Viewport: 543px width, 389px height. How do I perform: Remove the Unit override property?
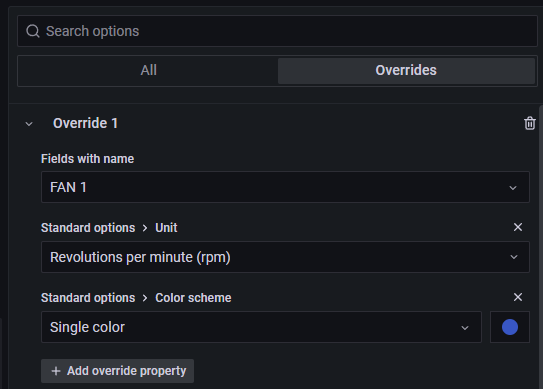[518, 227]
